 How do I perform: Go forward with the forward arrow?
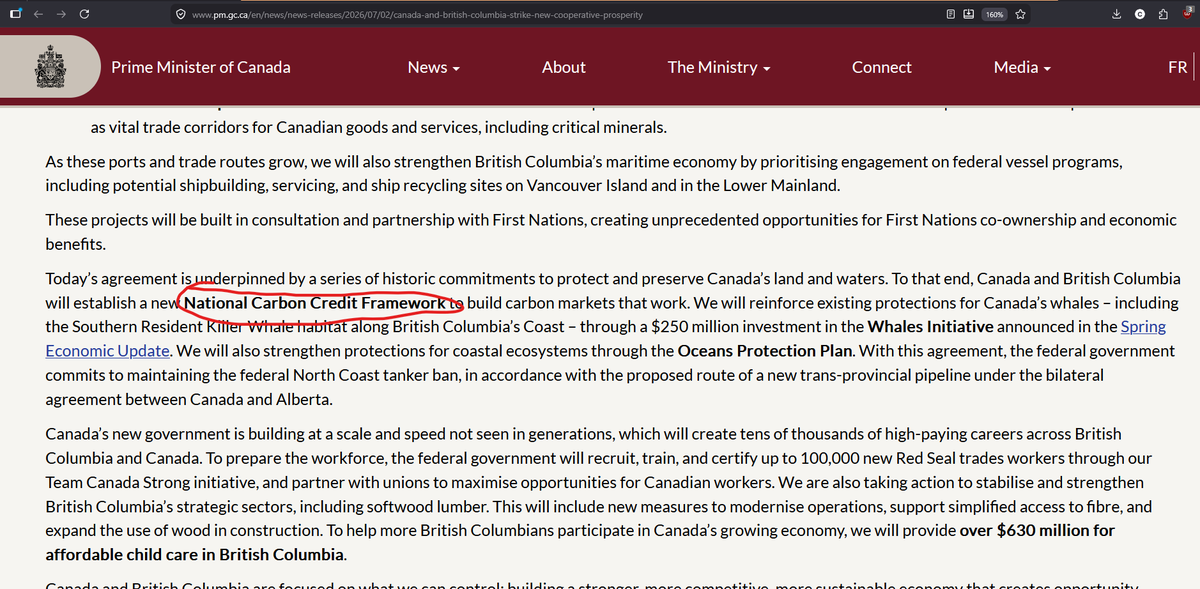pos(62,14)
